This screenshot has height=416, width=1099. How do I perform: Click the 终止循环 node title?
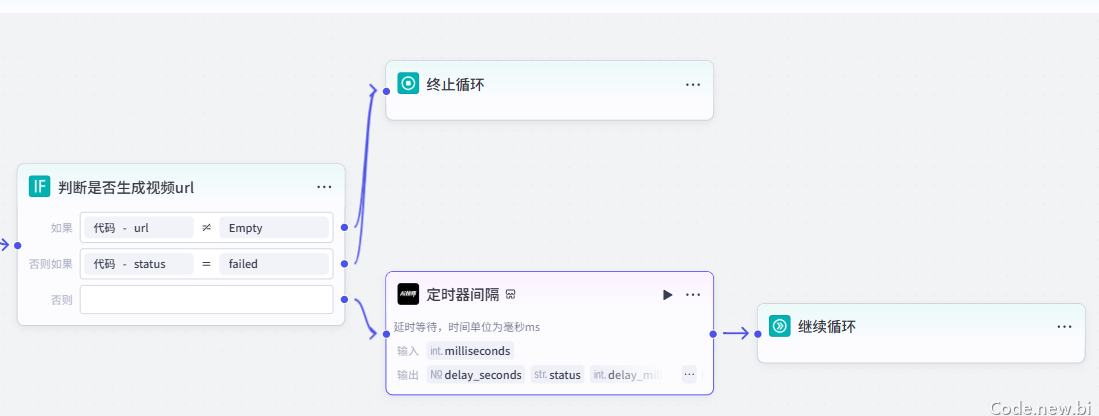click(456, 84)
